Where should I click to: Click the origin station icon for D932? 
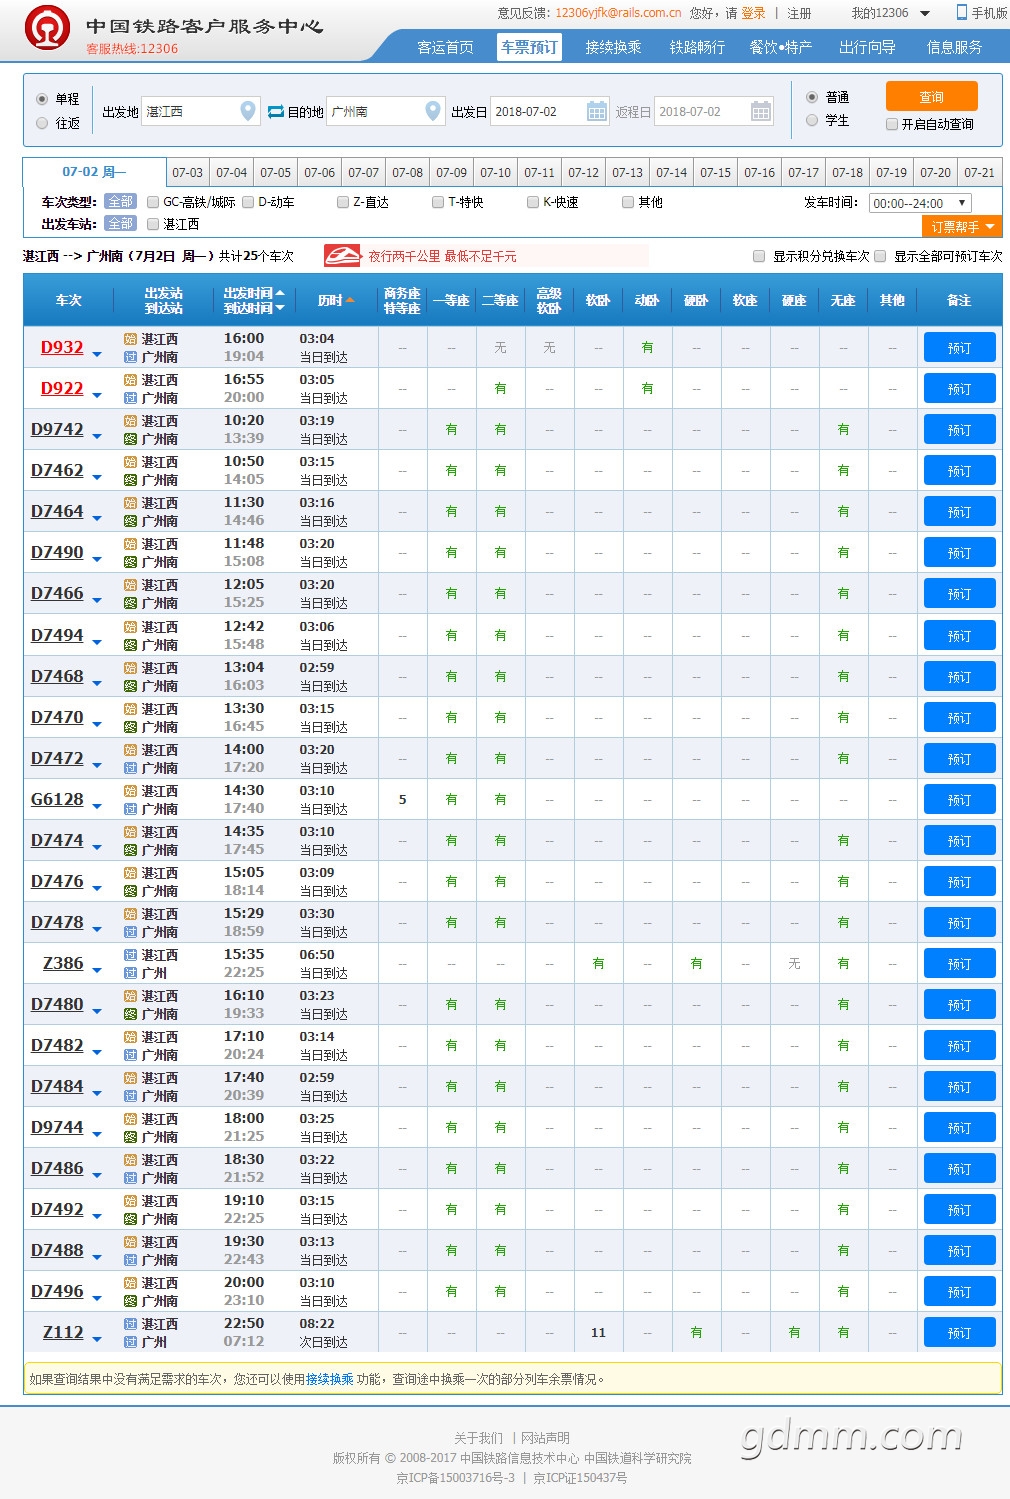130,339
